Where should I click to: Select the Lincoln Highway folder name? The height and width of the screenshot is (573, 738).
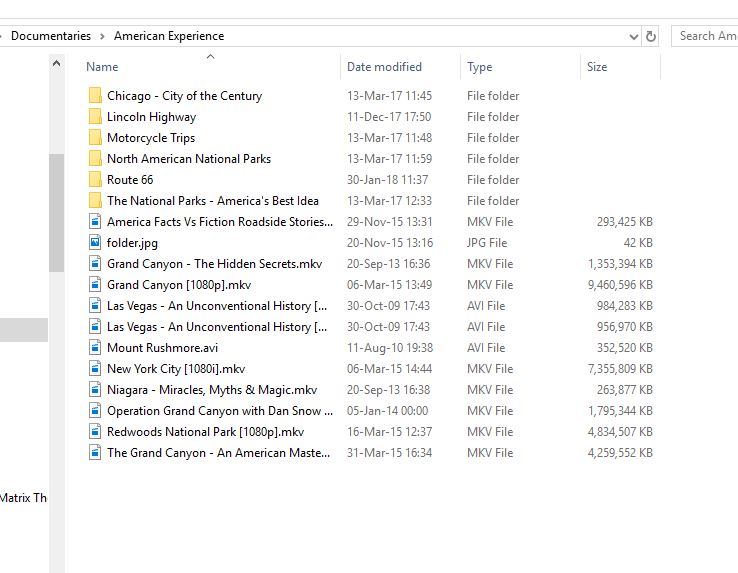(152, 117)
